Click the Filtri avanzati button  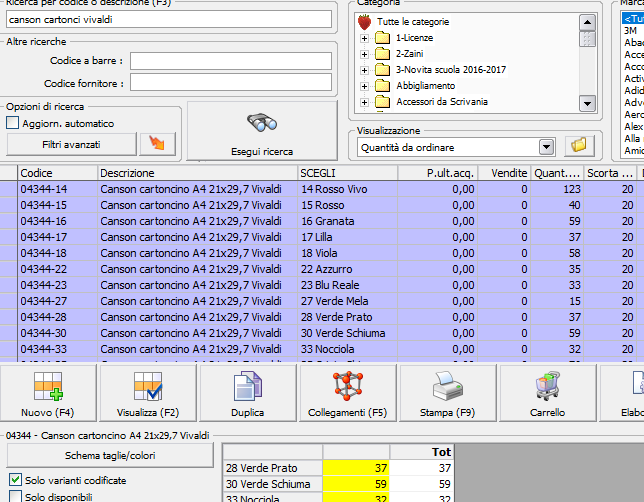point(71,144)
